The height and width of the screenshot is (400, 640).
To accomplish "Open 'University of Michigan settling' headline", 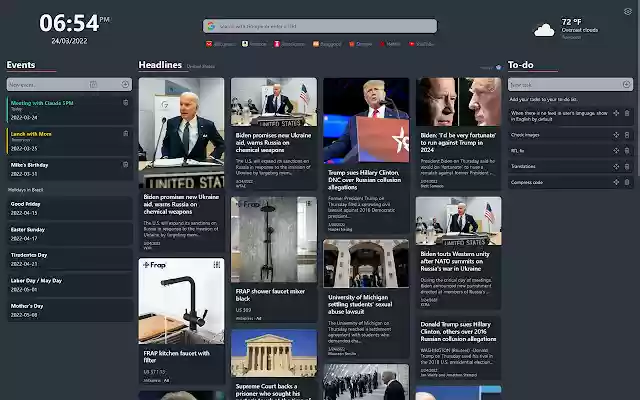I will [x=360, y=304].
